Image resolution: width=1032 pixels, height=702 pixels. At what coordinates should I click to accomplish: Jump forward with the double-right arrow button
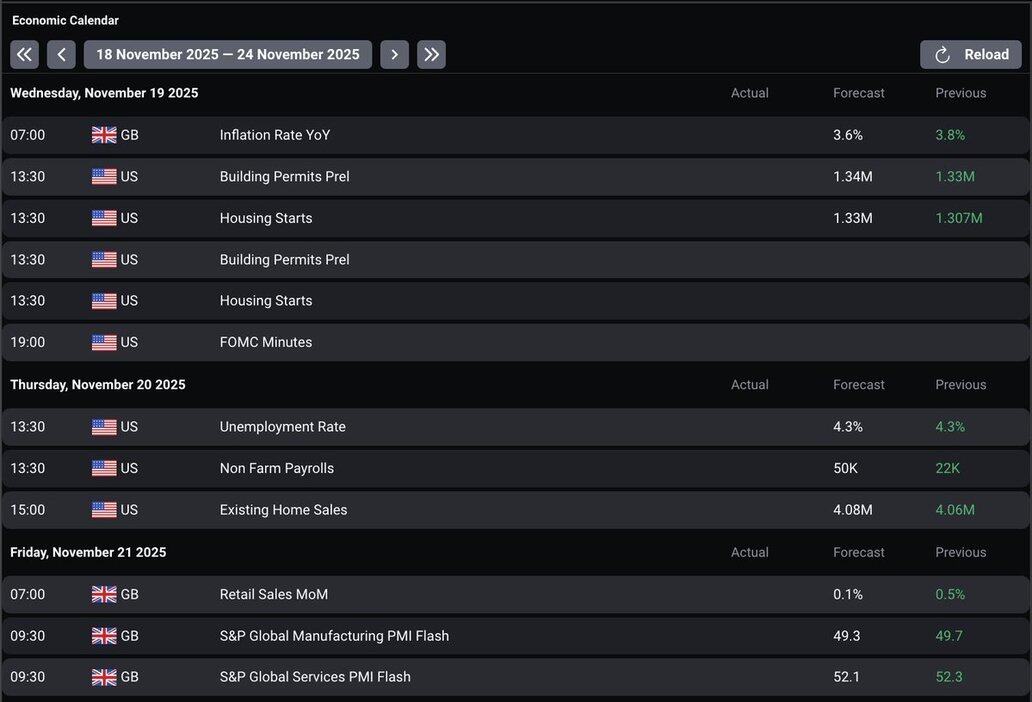point(431,55)
